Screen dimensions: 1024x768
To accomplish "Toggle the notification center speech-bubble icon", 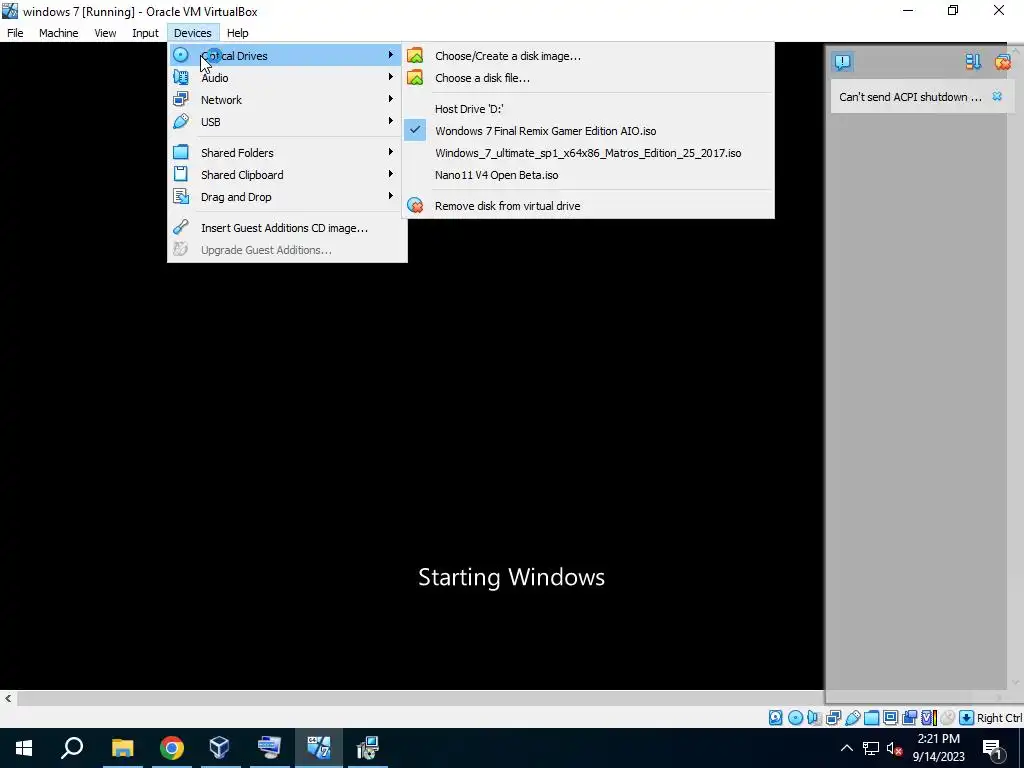I will pos(842,62).
